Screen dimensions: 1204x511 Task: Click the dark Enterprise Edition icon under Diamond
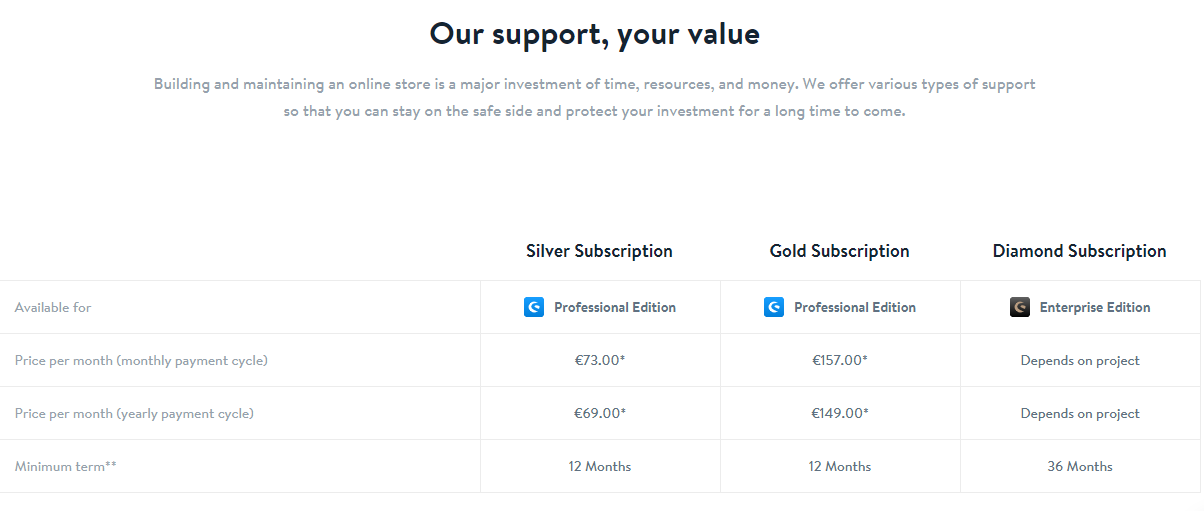1020,307
